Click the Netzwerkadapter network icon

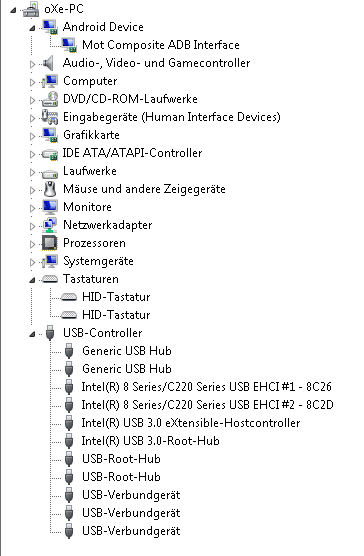click(x=50, y=225)
